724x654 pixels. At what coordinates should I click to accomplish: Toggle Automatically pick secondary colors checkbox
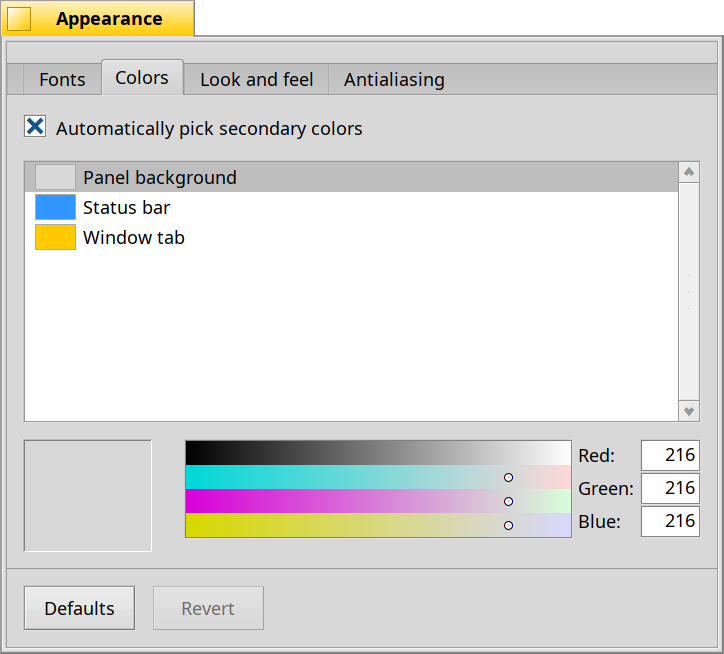[35, 127]
